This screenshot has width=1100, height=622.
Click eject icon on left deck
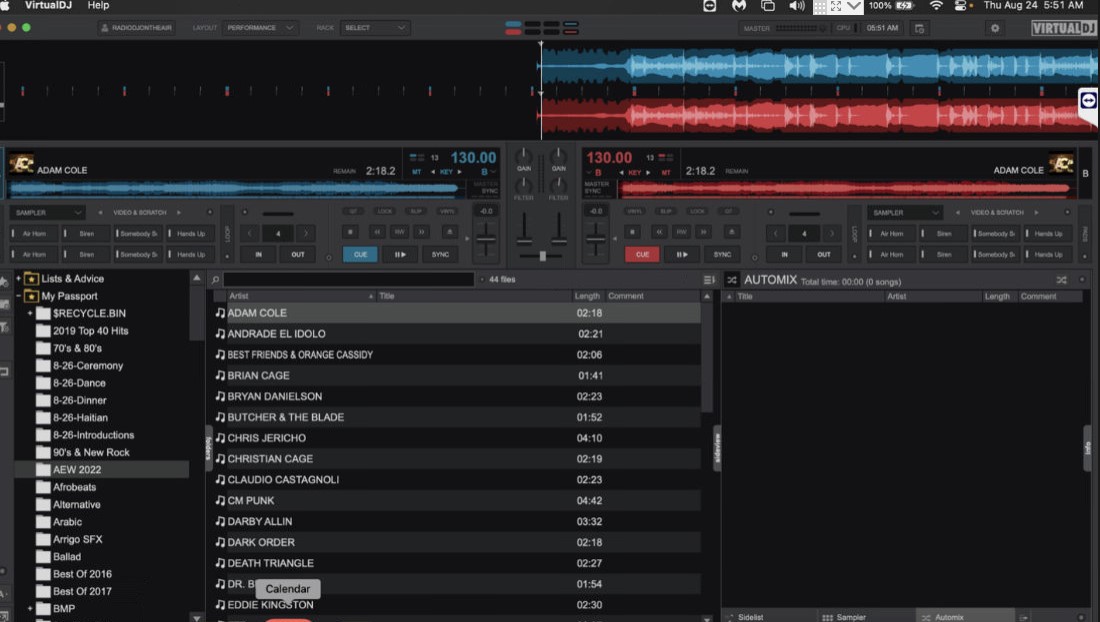point(450,232)
